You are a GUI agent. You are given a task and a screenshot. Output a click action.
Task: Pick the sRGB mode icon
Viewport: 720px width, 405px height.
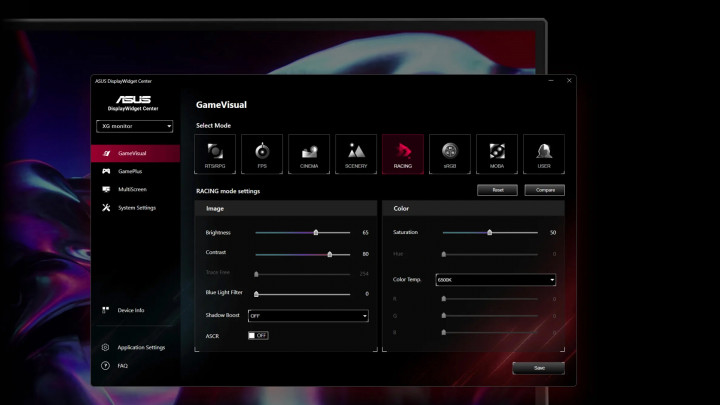click(x=450, y=154)
